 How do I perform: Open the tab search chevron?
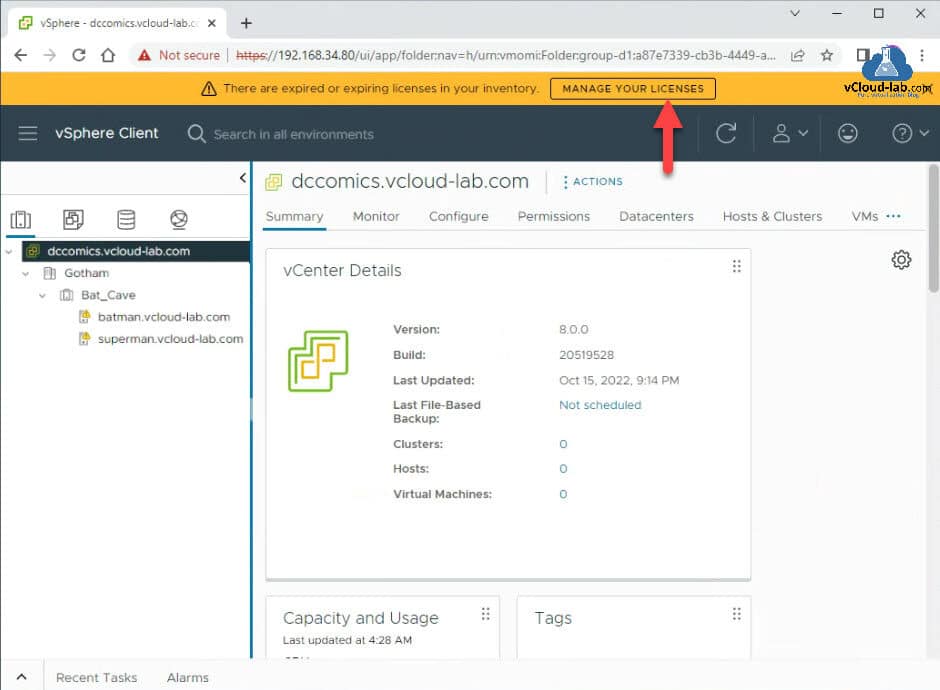(794, 13)
